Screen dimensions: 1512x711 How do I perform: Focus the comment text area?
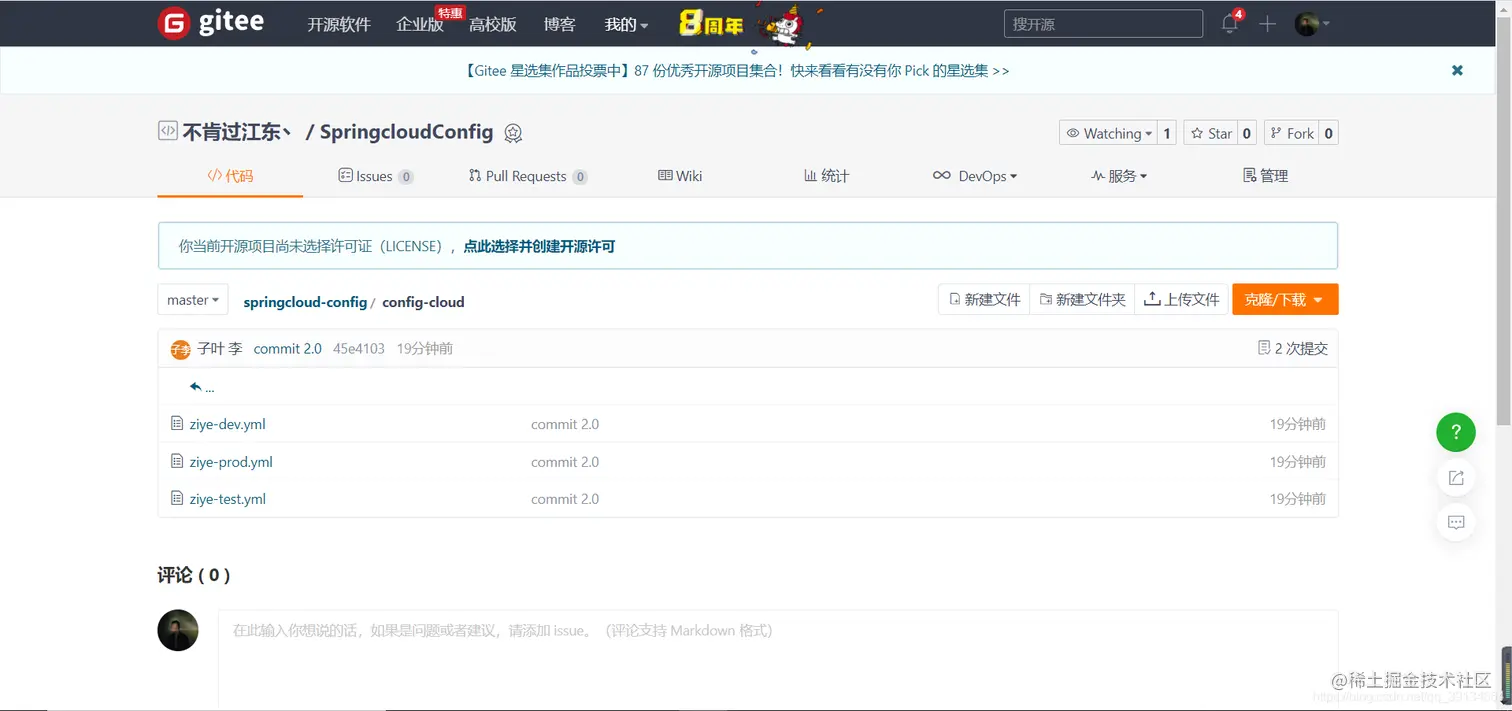(x=778, y=660)
